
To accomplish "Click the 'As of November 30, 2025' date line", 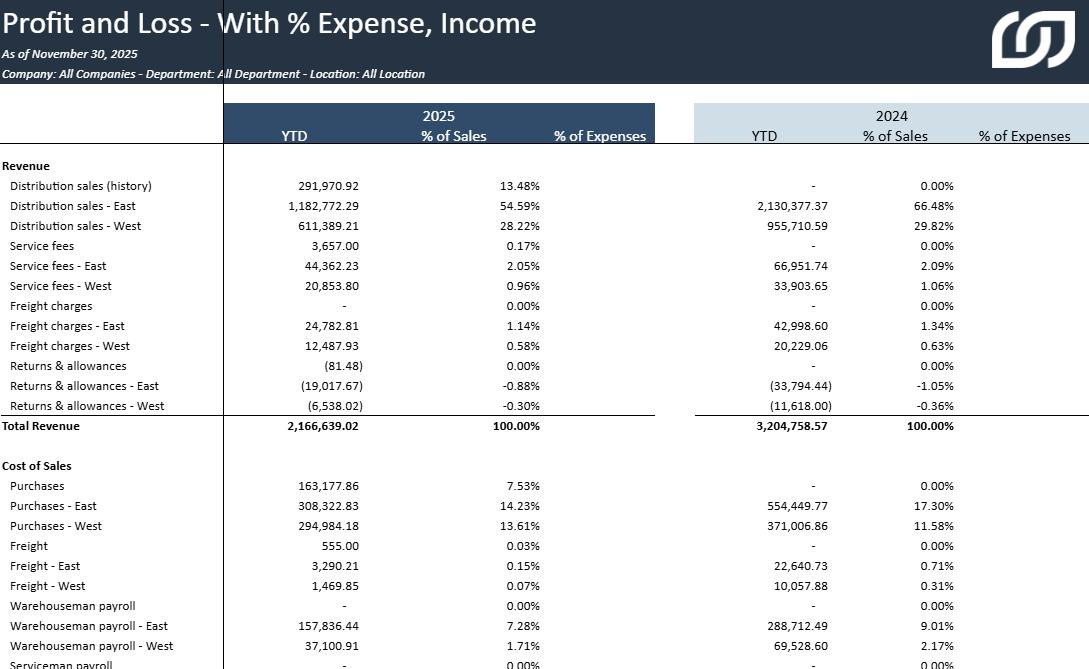I will pyautogui.click(x=69, y=54).
